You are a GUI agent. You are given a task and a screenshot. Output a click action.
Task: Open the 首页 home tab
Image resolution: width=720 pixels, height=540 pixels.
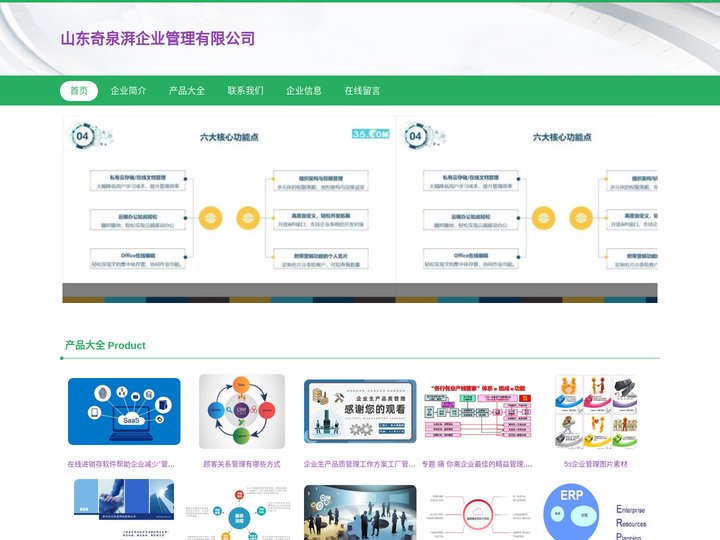point(79,90)
